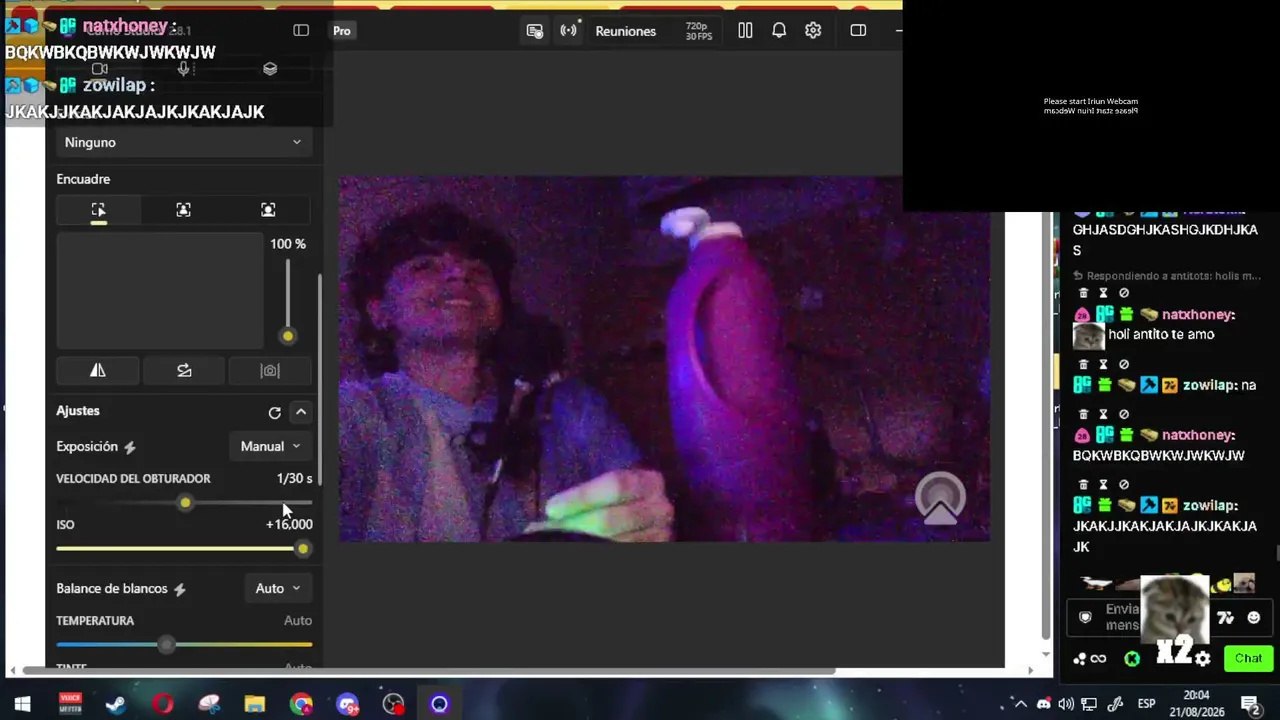Ban zowilap on the 'na' message

pos(1124,364)
